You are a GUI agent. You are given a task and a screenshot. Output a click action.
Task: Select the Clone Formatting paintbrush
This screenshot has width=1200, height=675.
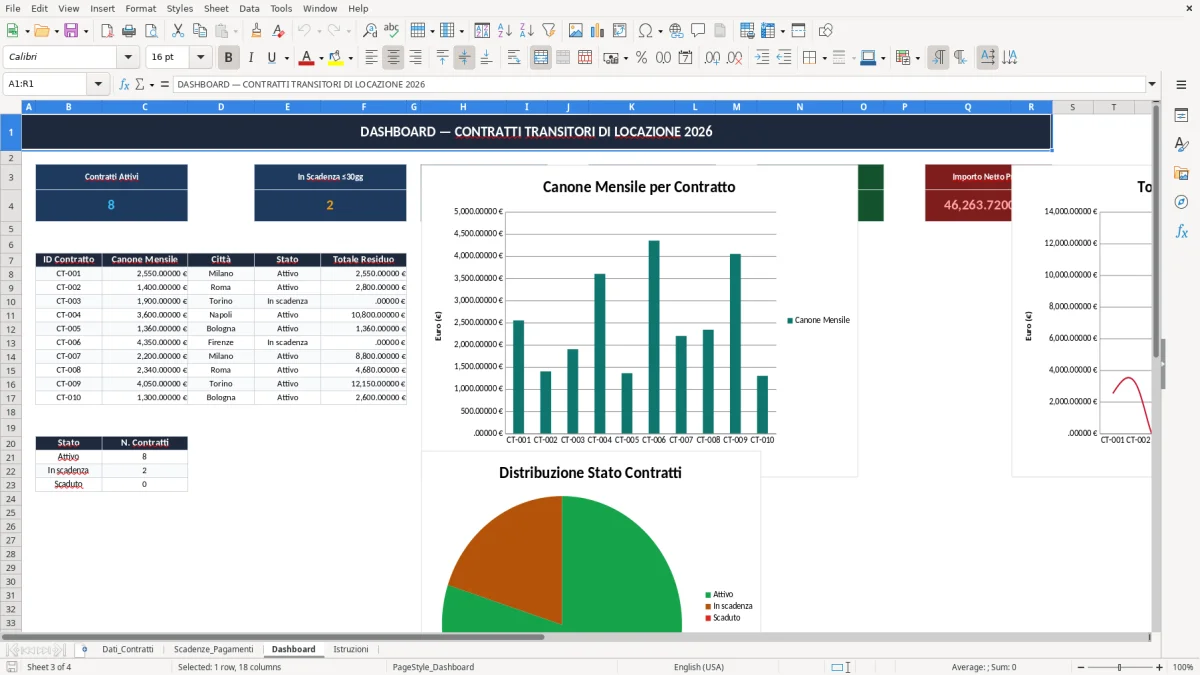[x=256, y=31]
